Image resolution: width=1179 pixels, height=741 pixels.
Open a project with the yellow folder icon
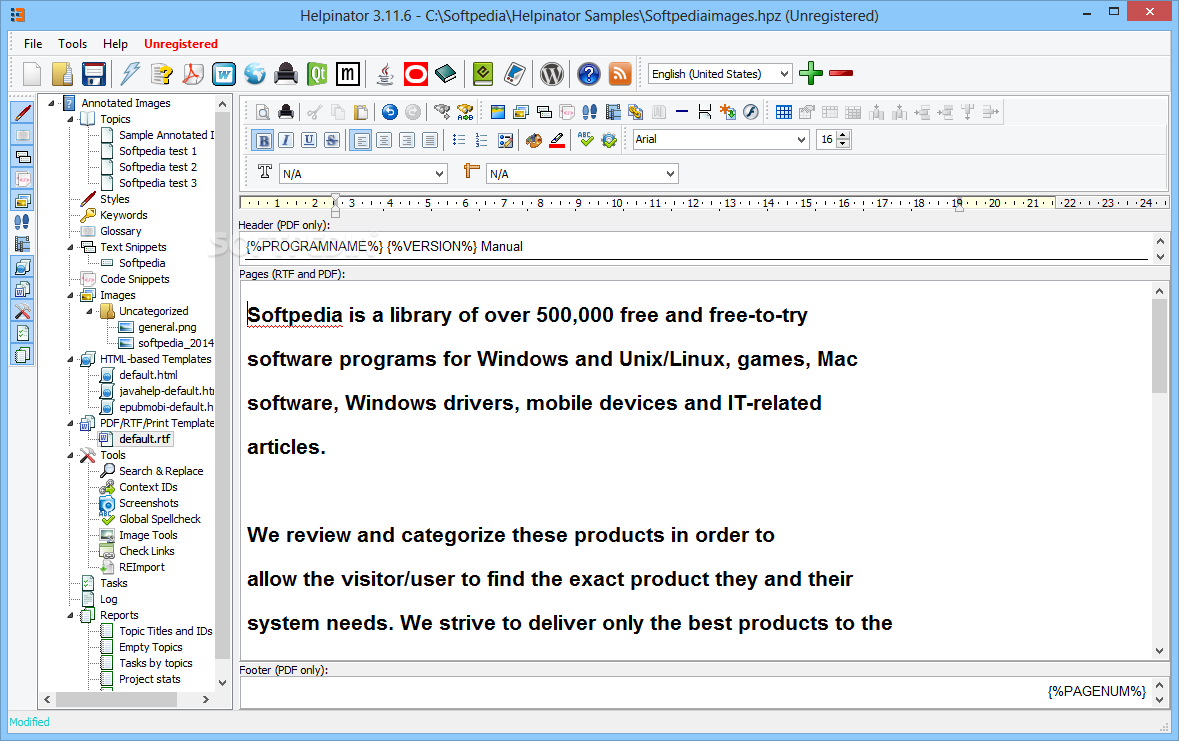[62, 74]
